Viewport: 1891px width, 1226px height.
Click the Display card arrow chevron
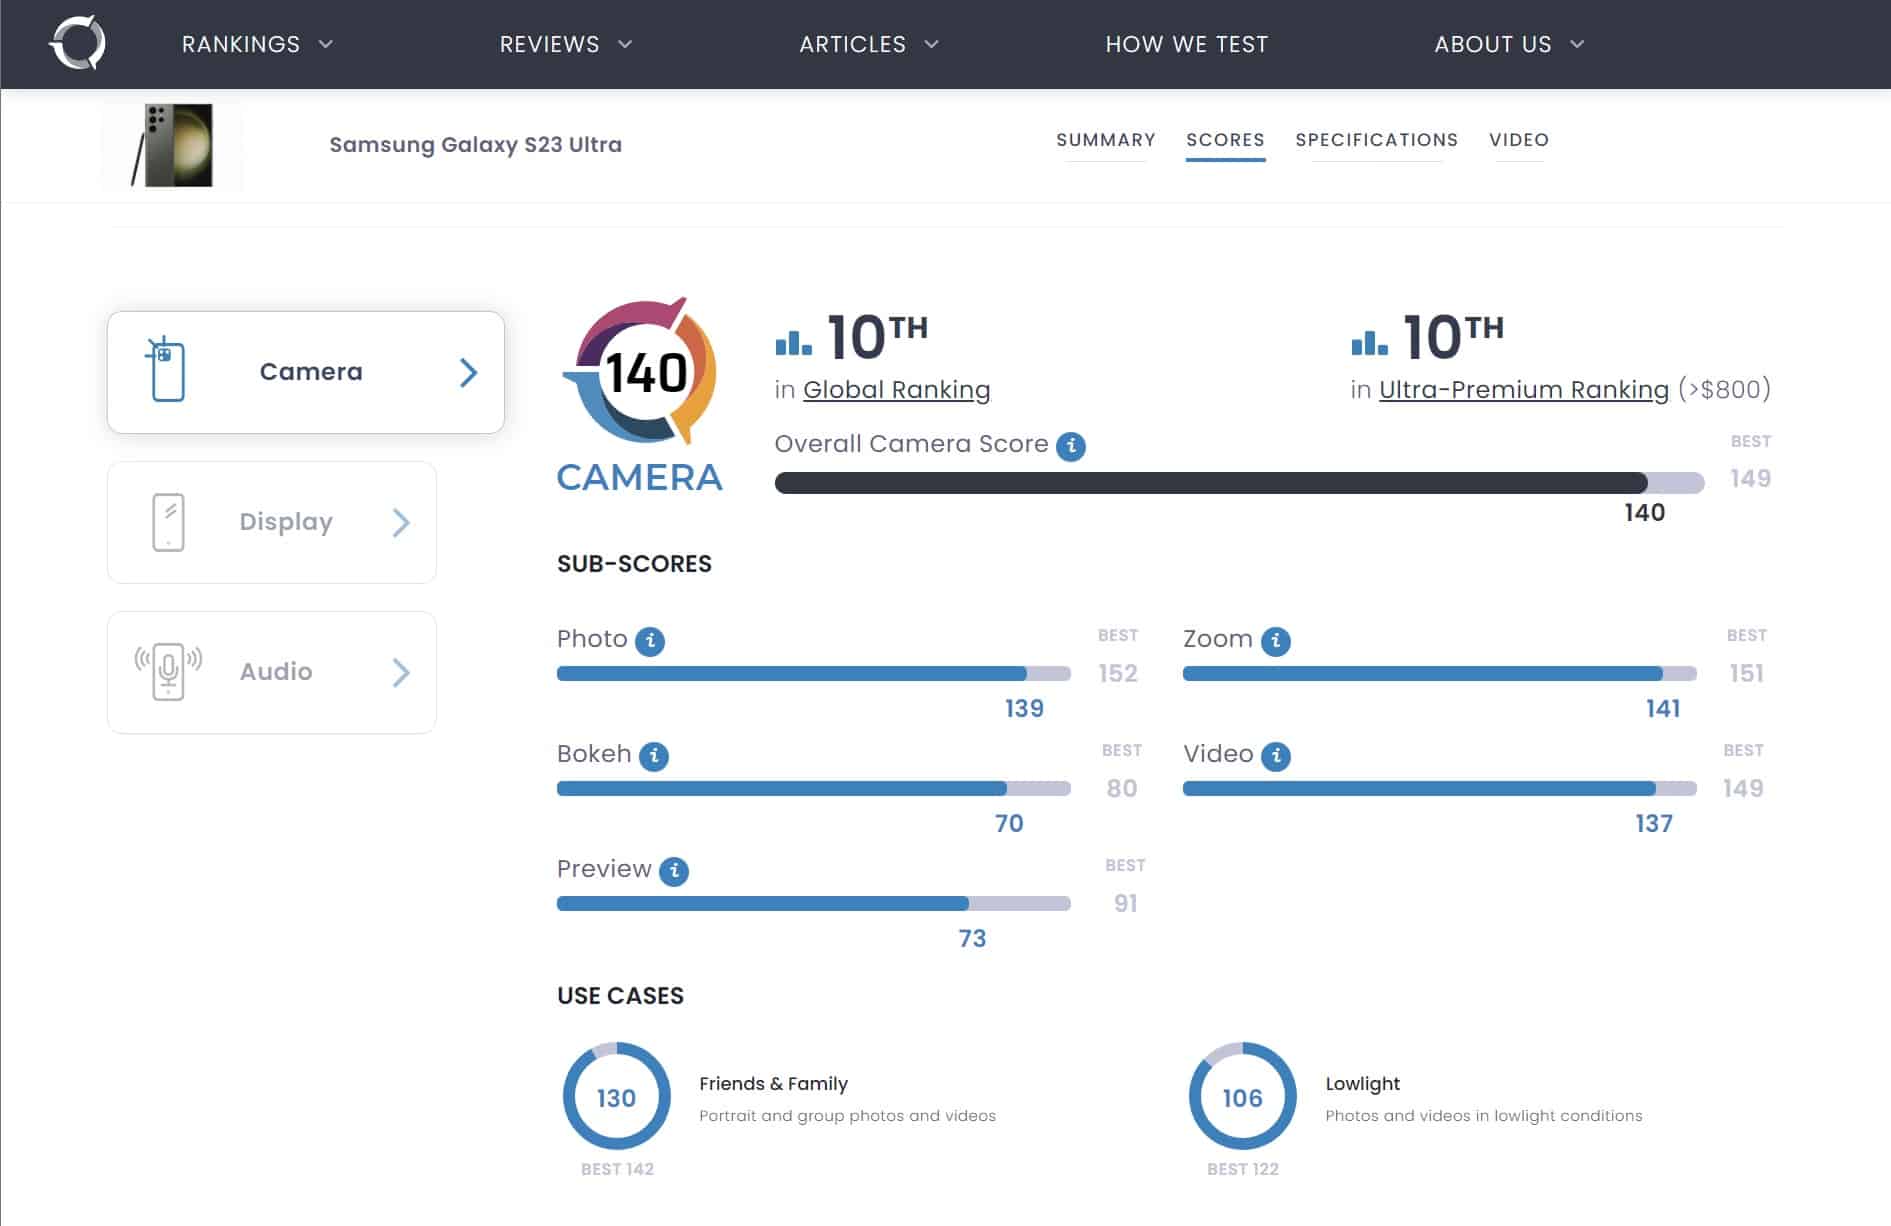[x=401, y=522]
